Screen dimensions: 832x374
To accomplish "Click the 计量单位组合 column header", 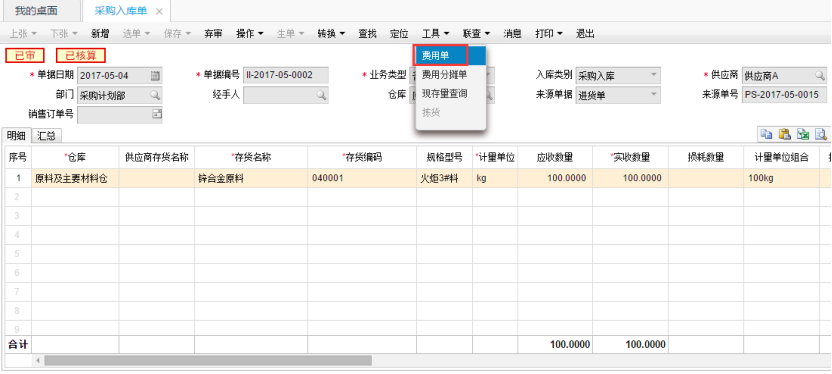I will 782,157.
